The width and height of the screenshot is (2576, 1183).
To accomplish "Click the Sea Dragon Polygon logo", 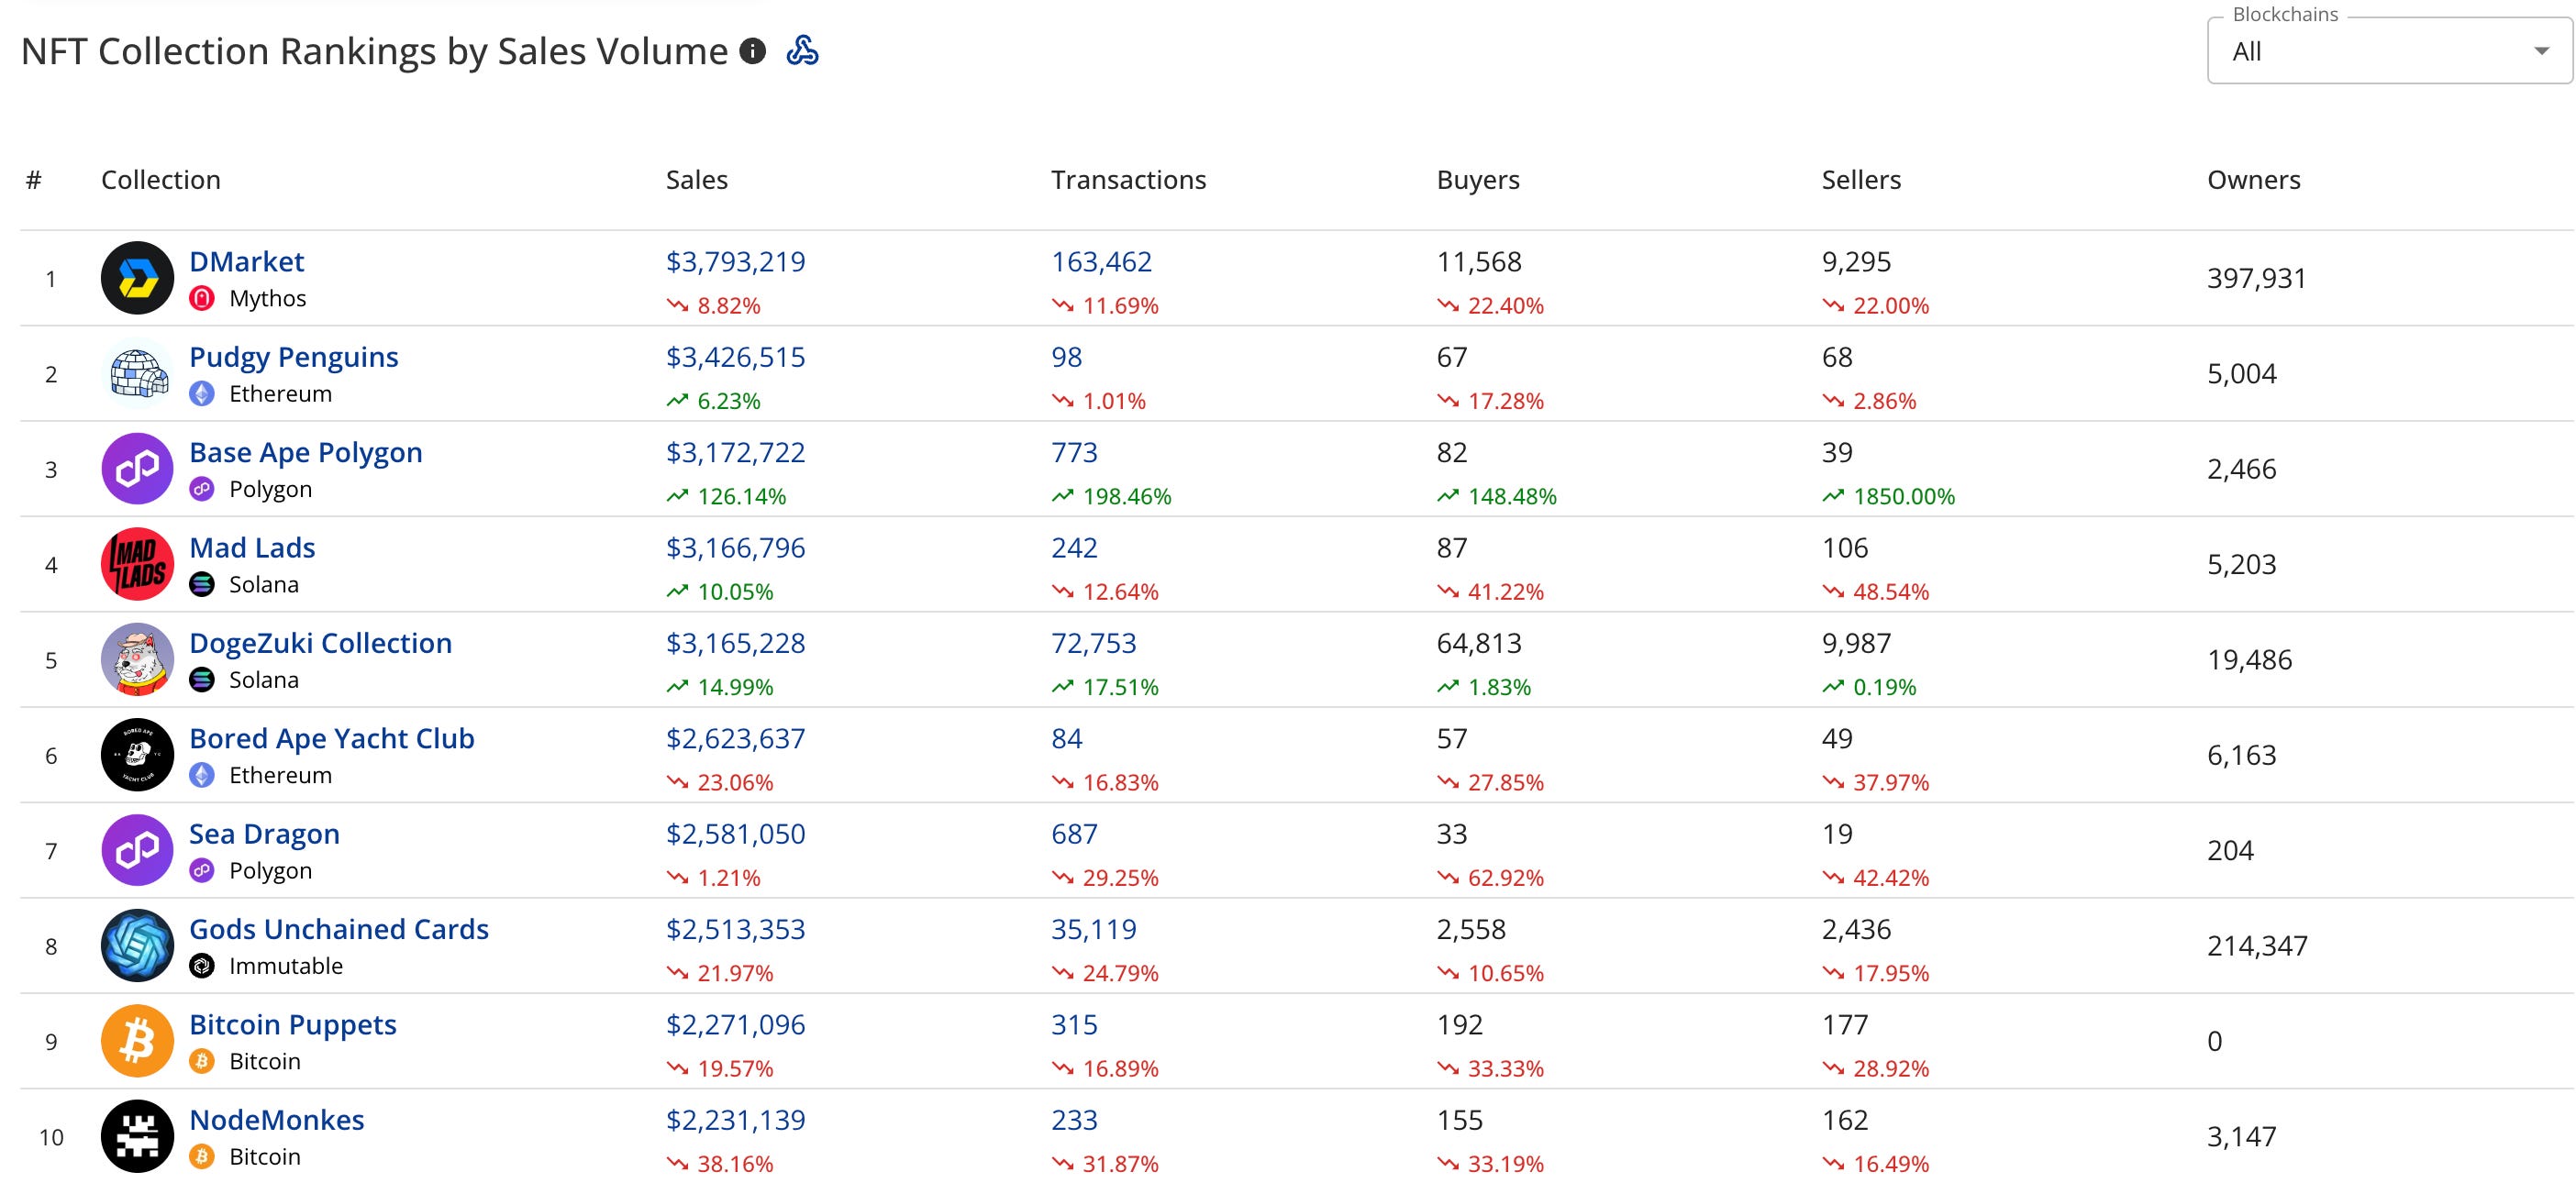I will pos(138,850).
